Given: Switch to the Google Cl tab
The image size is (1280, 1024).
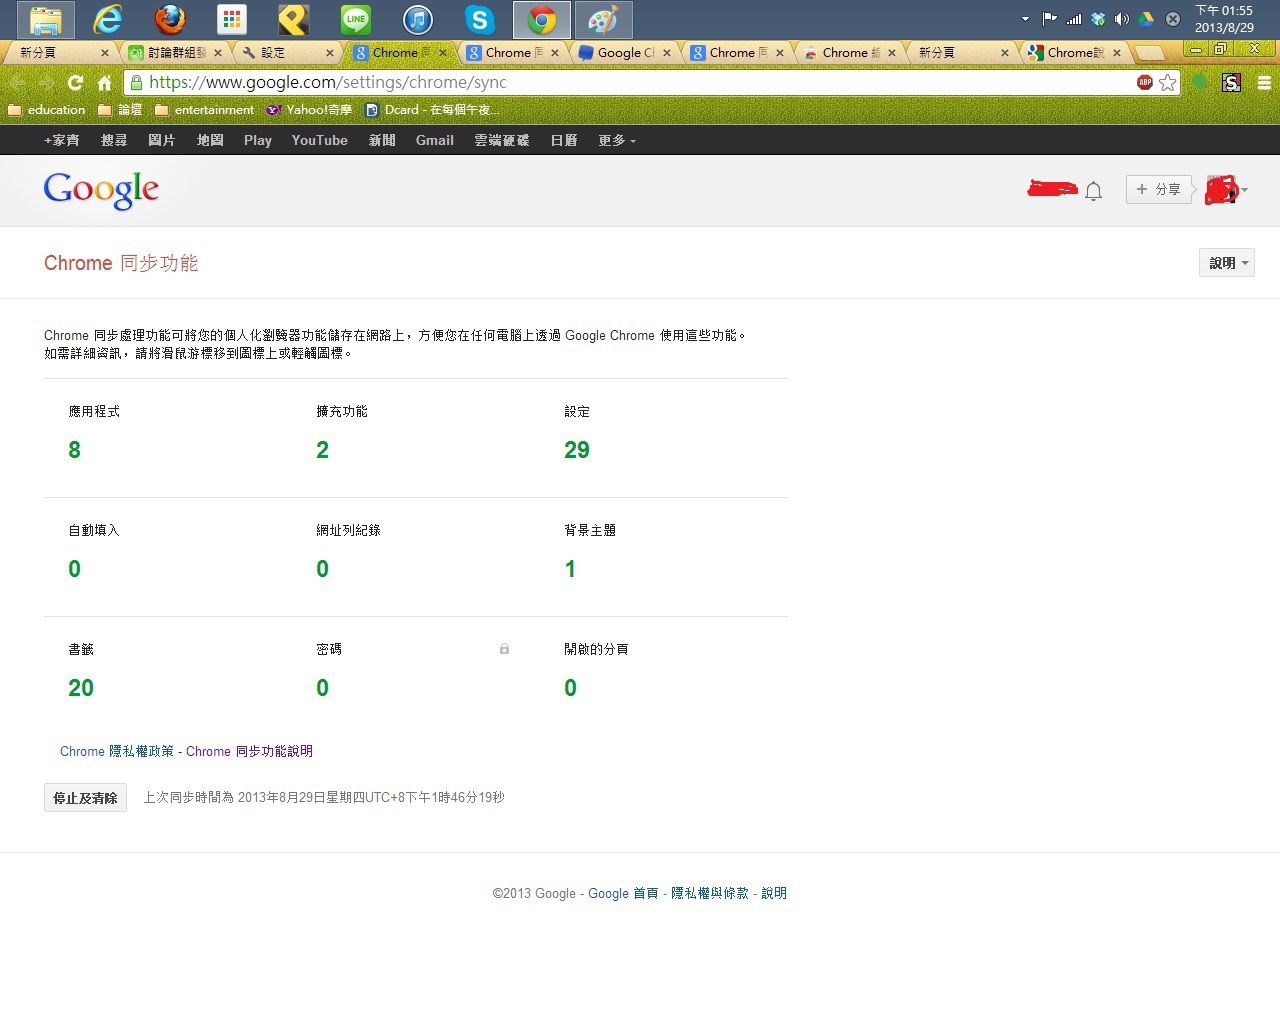Looking at the screenshot, I should (620, 53).
